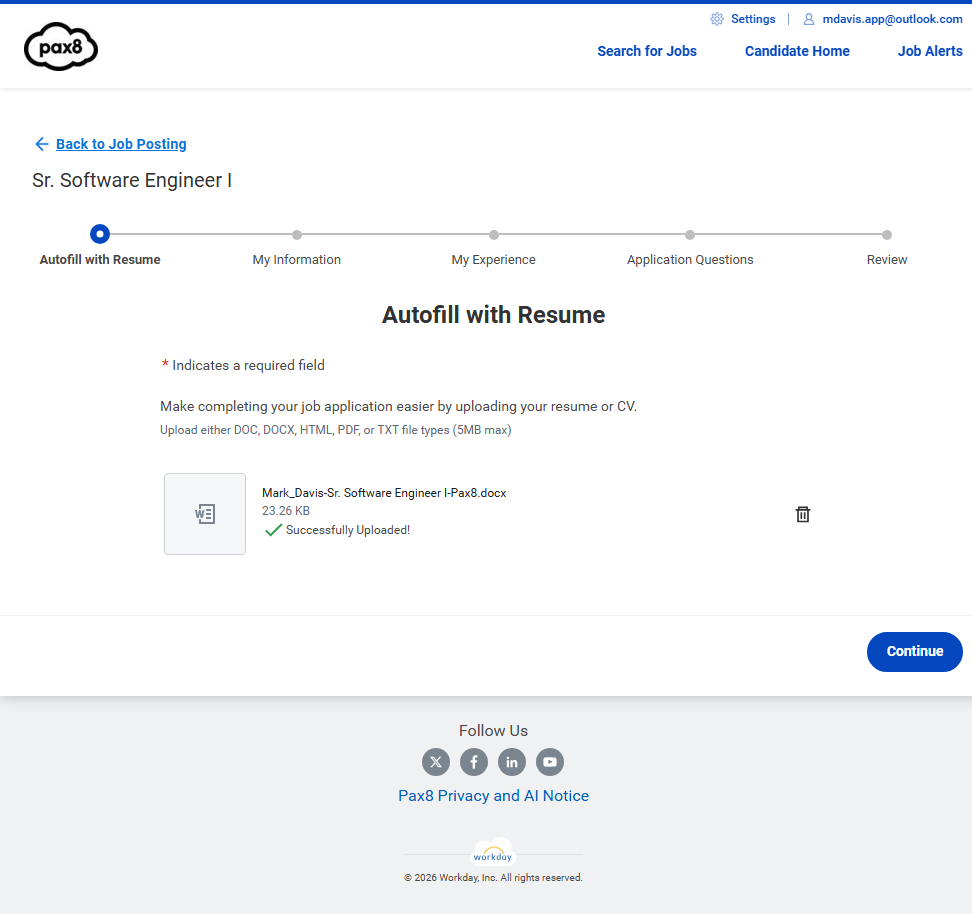The image size is (972, 914).
Task: Jump to the My Experience progress step
Action: coord(494,235)
